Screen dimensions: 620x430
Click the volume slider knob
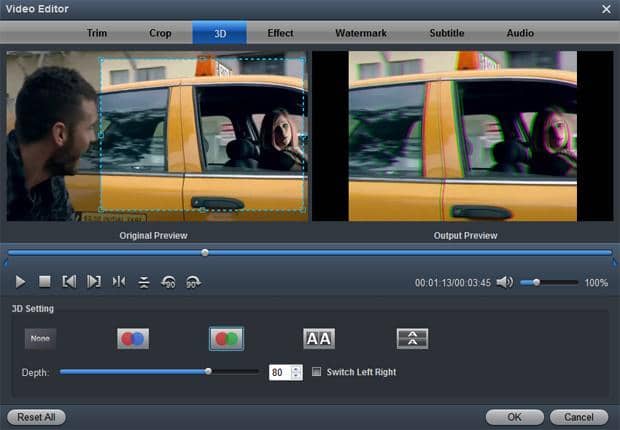pos(537,282)
